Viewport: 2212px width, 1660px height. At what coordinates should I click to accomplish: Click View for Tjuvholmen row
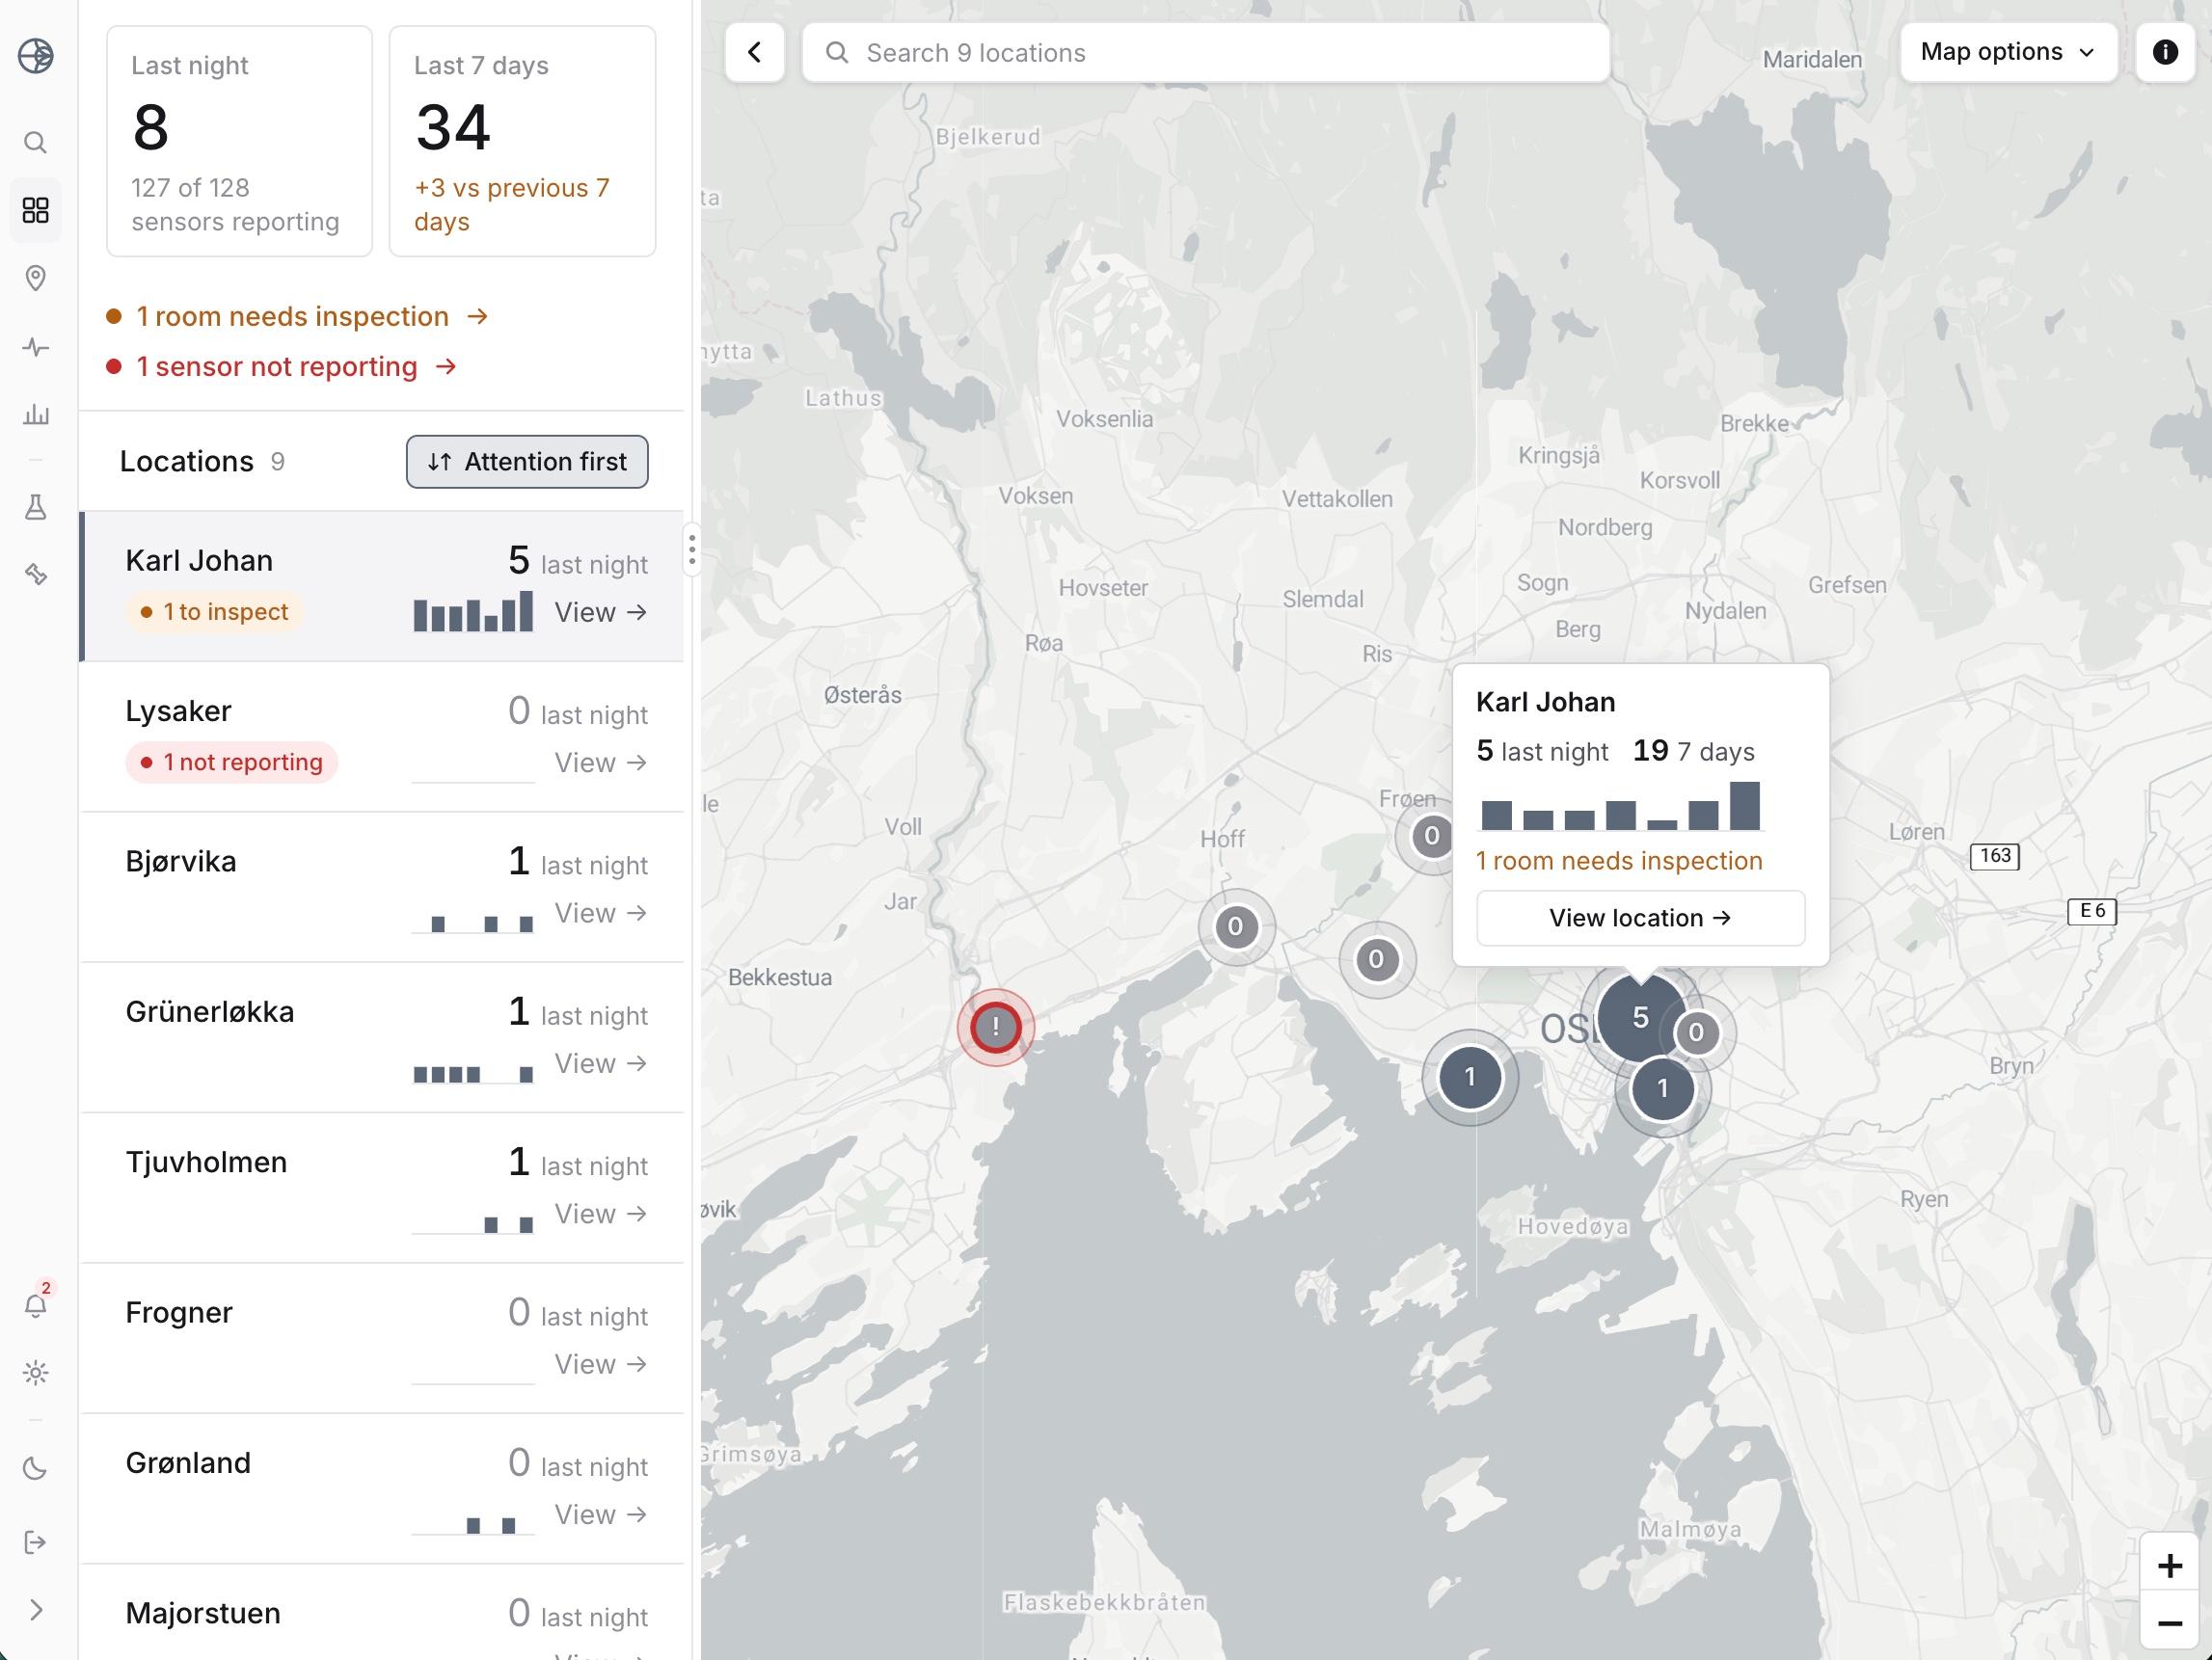click(601, 1214)
